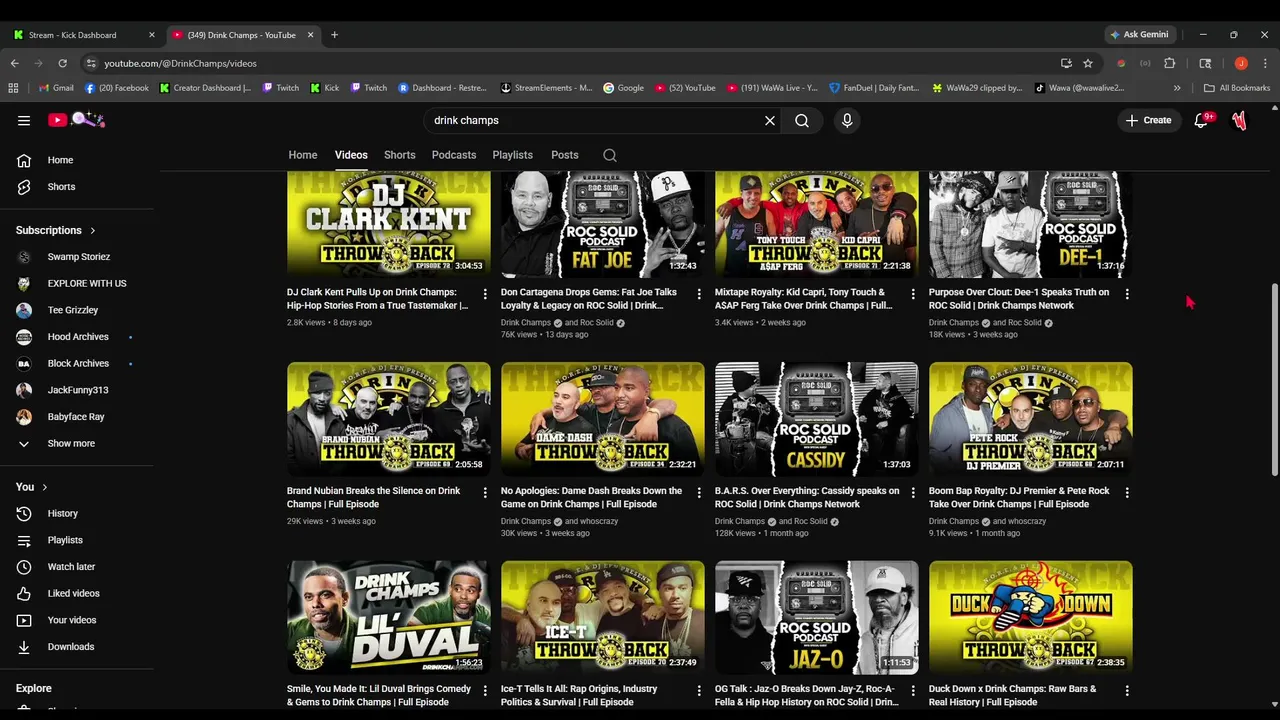Open options for Cassidy B.A.R.S. video
The width and height of the screenshot is (1280, 720).
click(913, 493)
